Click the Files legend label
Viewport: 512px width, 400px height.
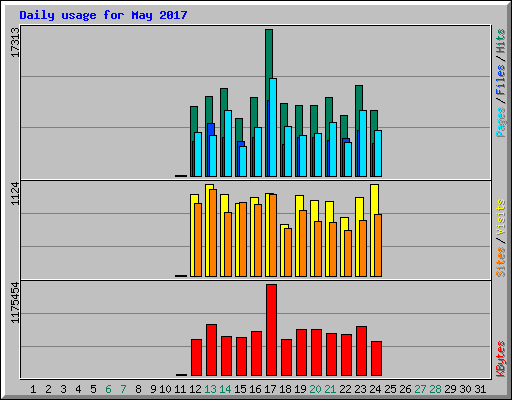tap(501, 80)
